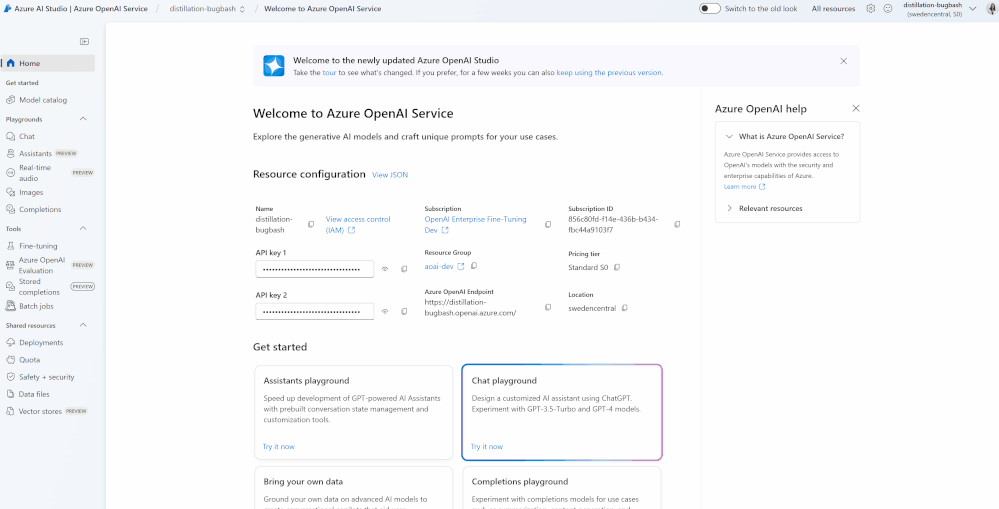Collapse the left navigation sidebar icon
This screenshot has width=999, height=509.
pyautogui.click(x=84, y=41)
